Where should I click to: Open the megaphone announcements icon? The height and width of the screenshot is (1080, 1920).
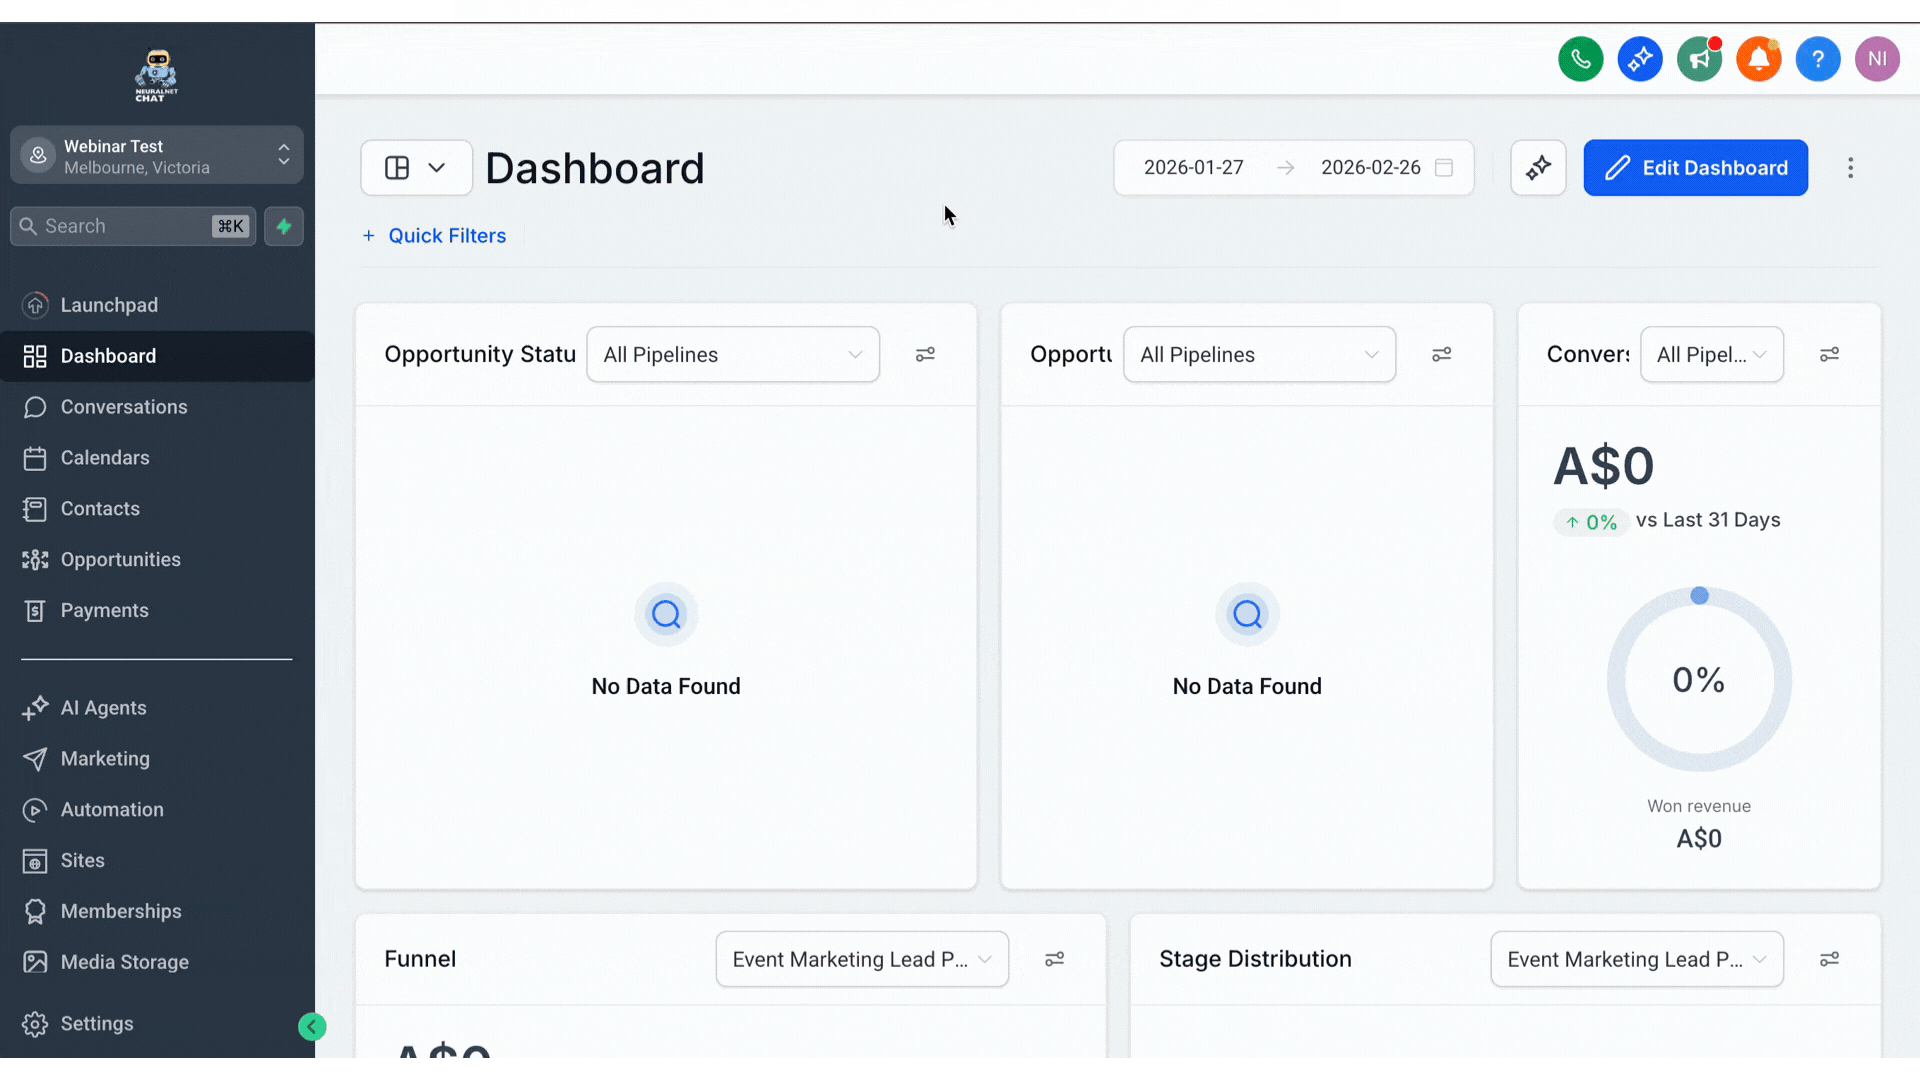(x=1699, y=59)
